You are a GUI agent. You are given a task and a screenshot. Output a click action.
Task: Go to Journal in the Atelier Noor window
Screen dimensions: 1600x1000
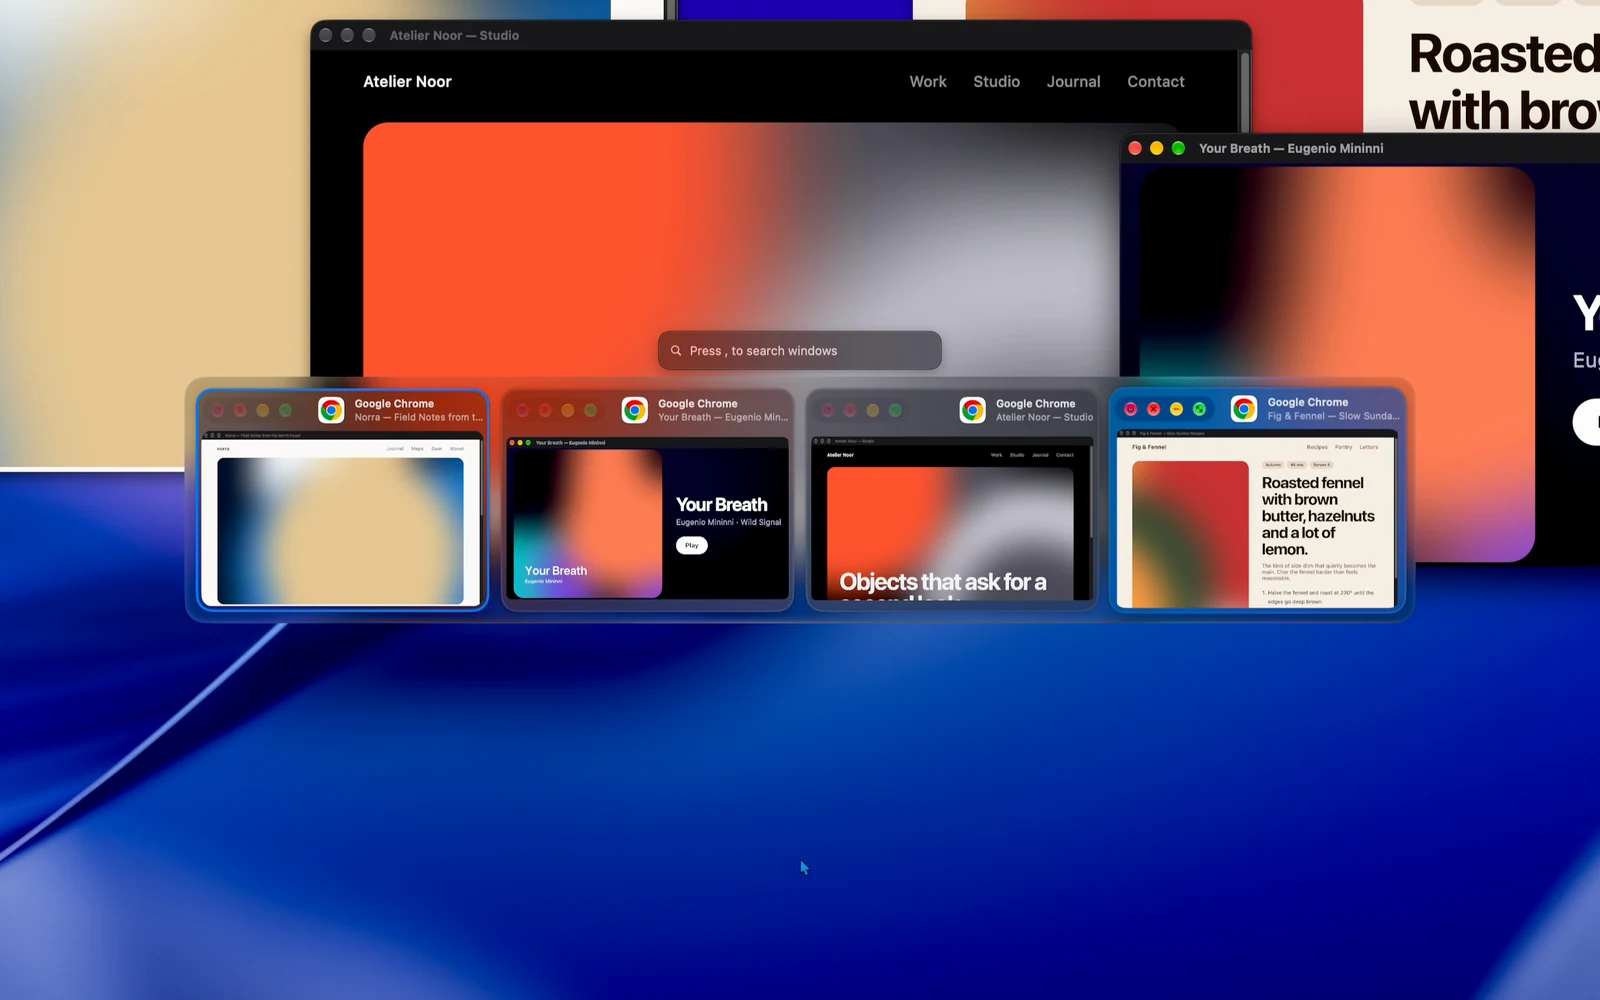point(1074,82)
